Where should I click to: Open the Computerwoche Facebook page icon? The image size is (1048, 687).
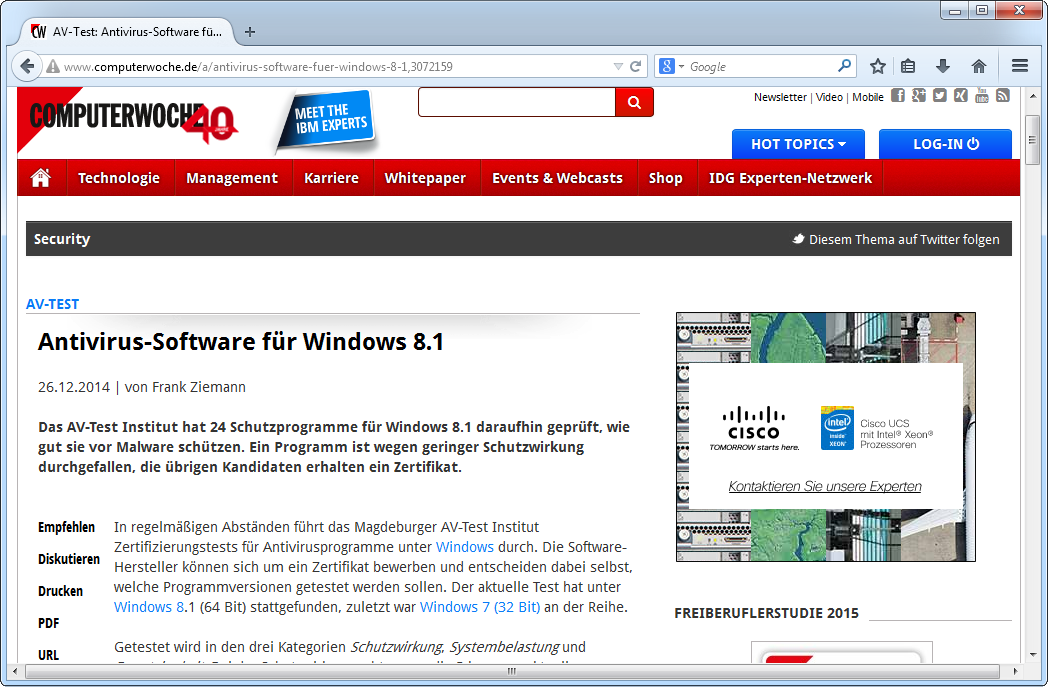(x=898, y=96)
